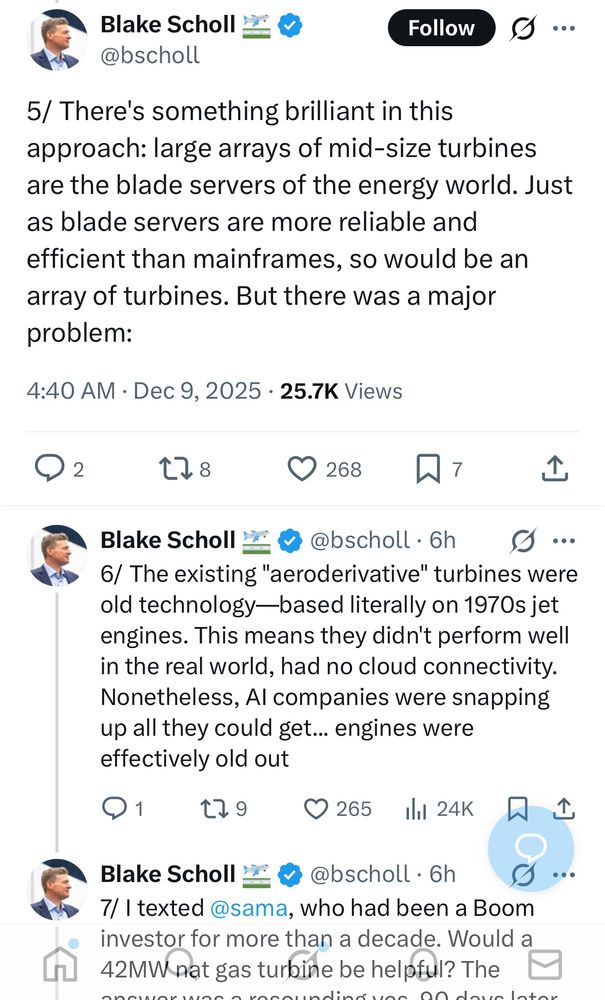Screen dimensions: 605x1000
Task: Open Messages from the bottom navigation
Action: click(545, 967)
